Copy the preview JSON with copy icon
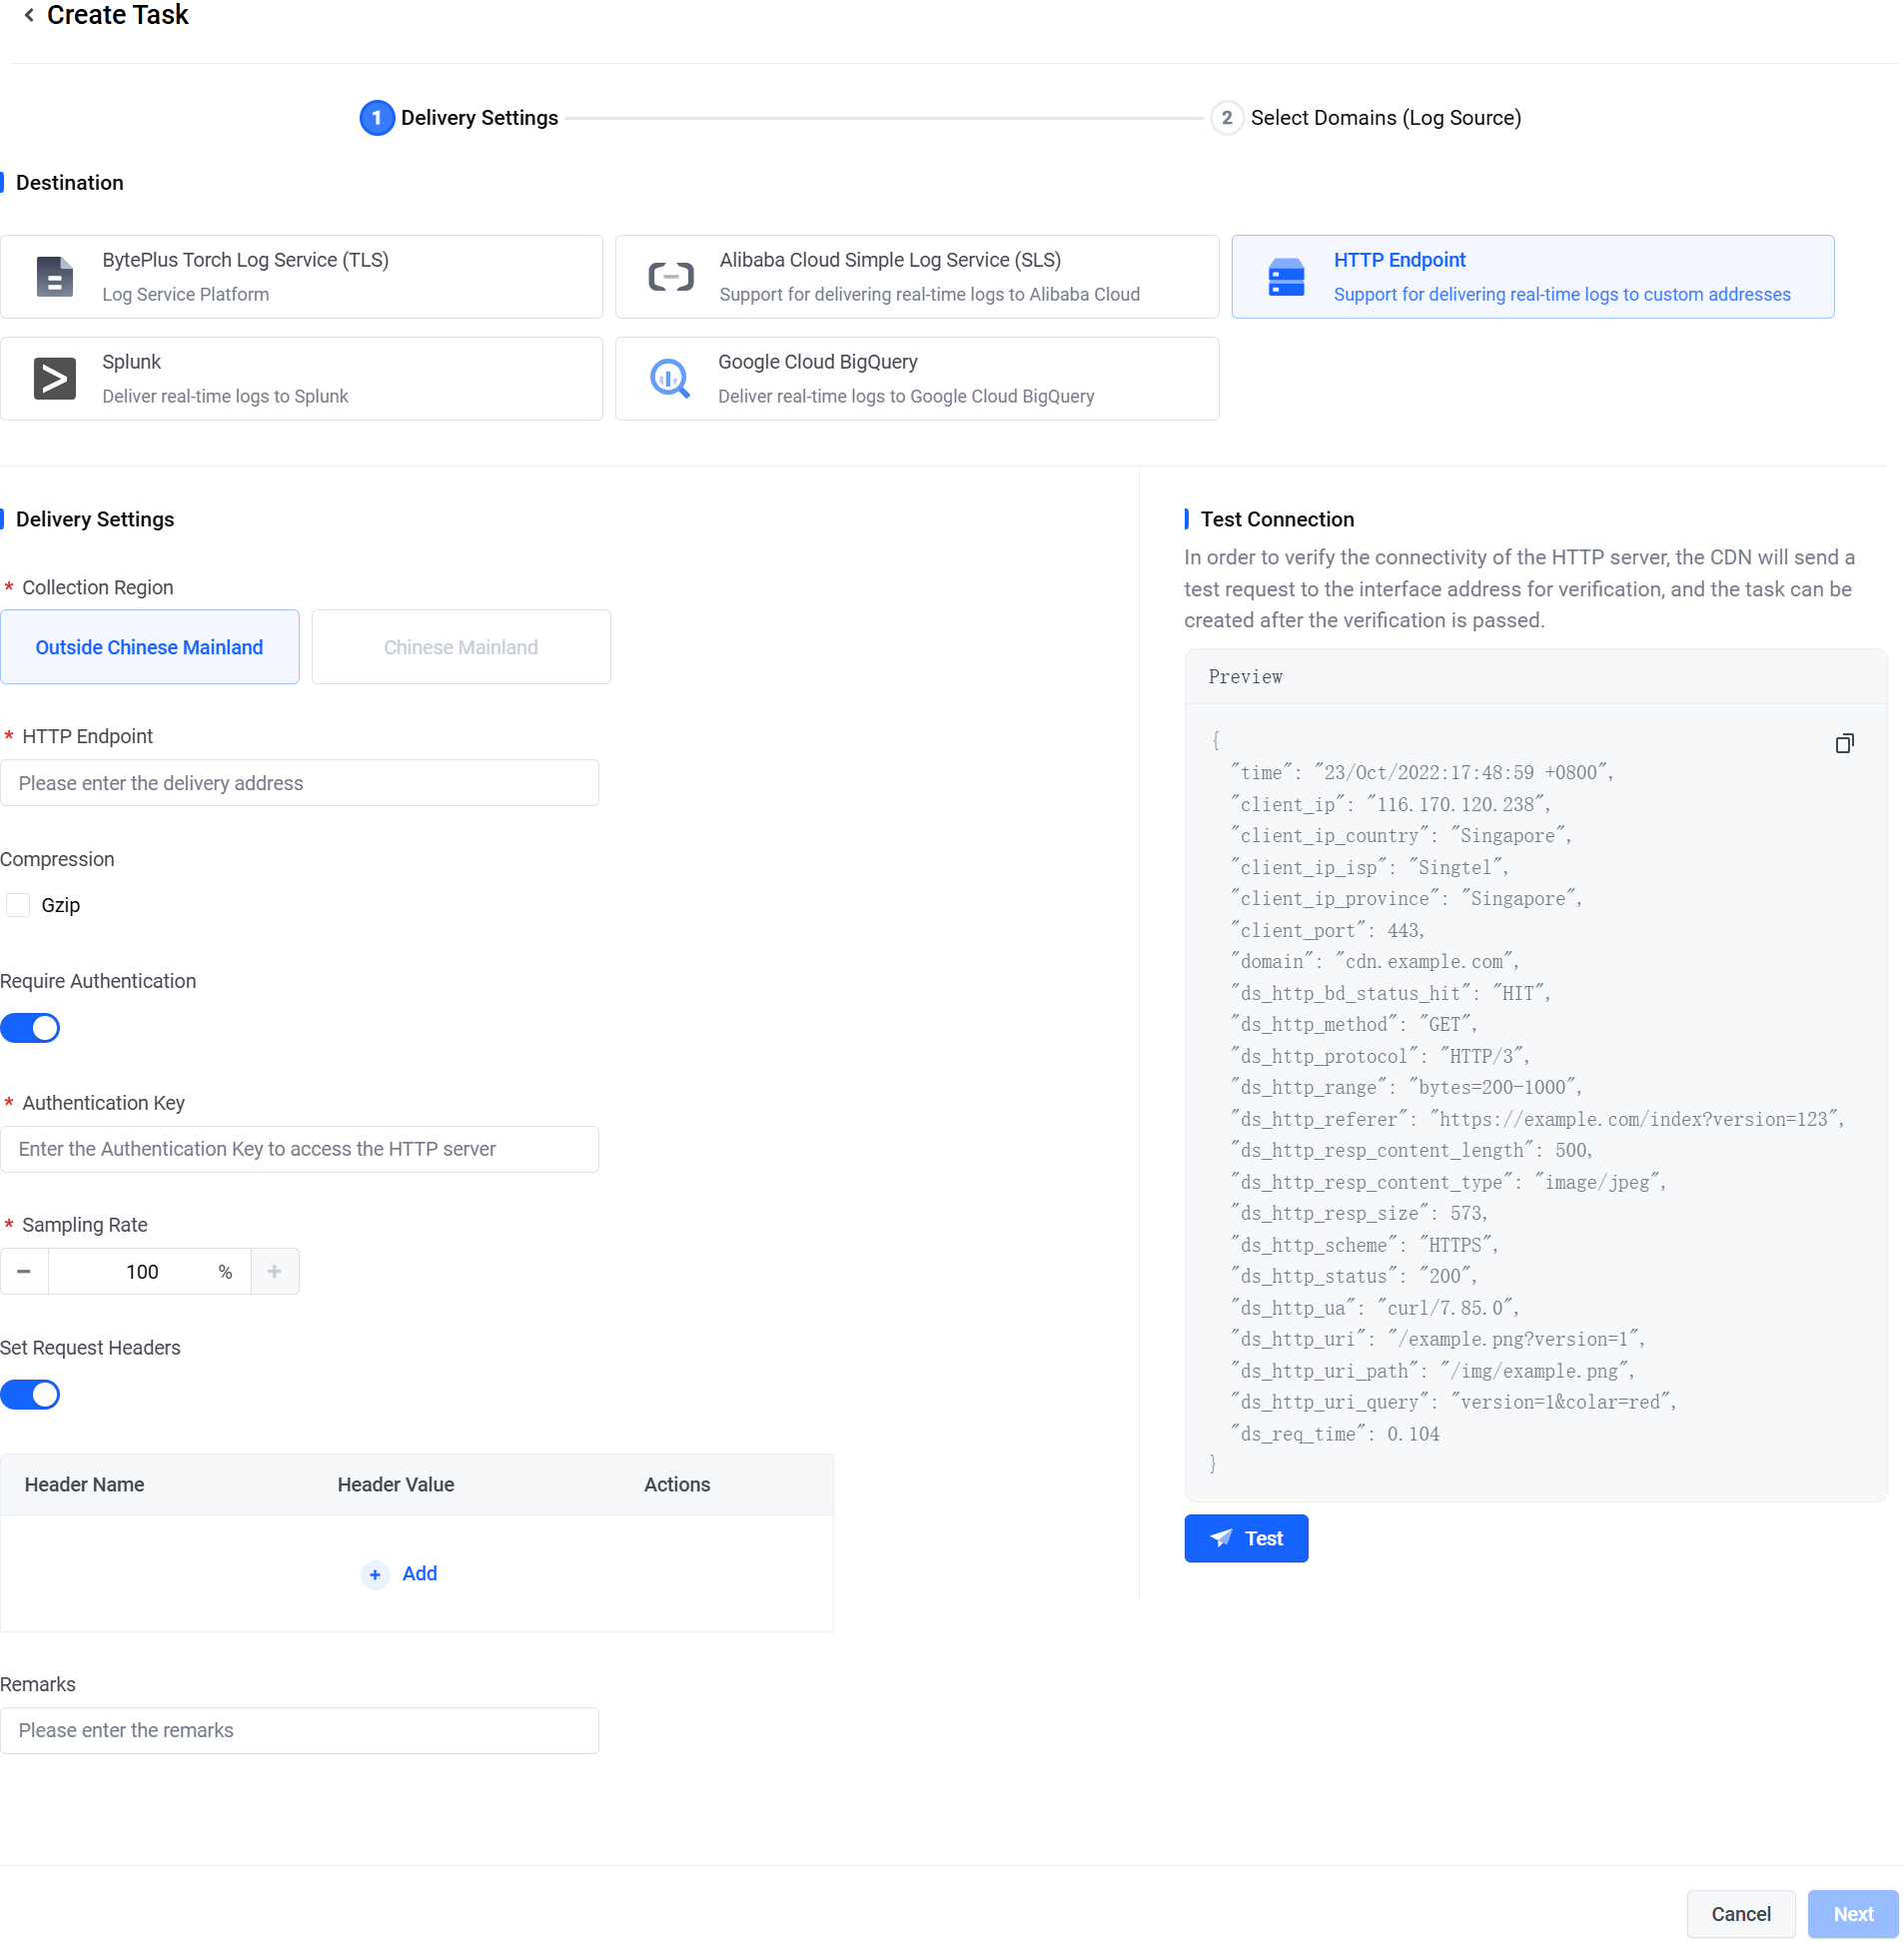 coord(1844,743)
